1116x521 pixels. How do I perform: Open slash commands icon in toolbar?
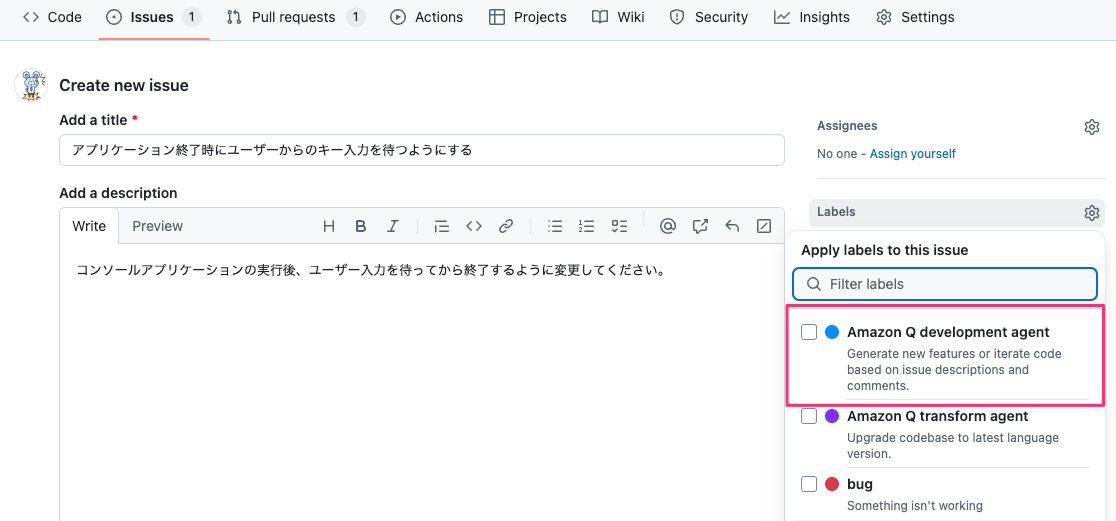[764, 226]
